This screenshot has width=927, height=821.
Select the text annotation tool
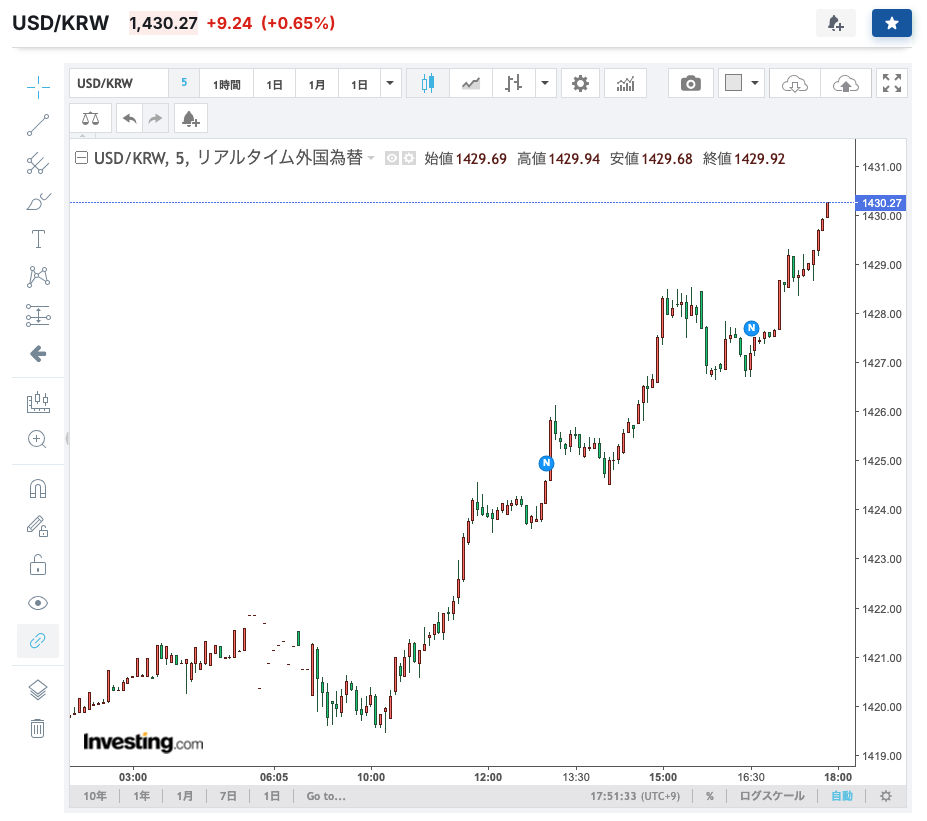coord(38,239)
